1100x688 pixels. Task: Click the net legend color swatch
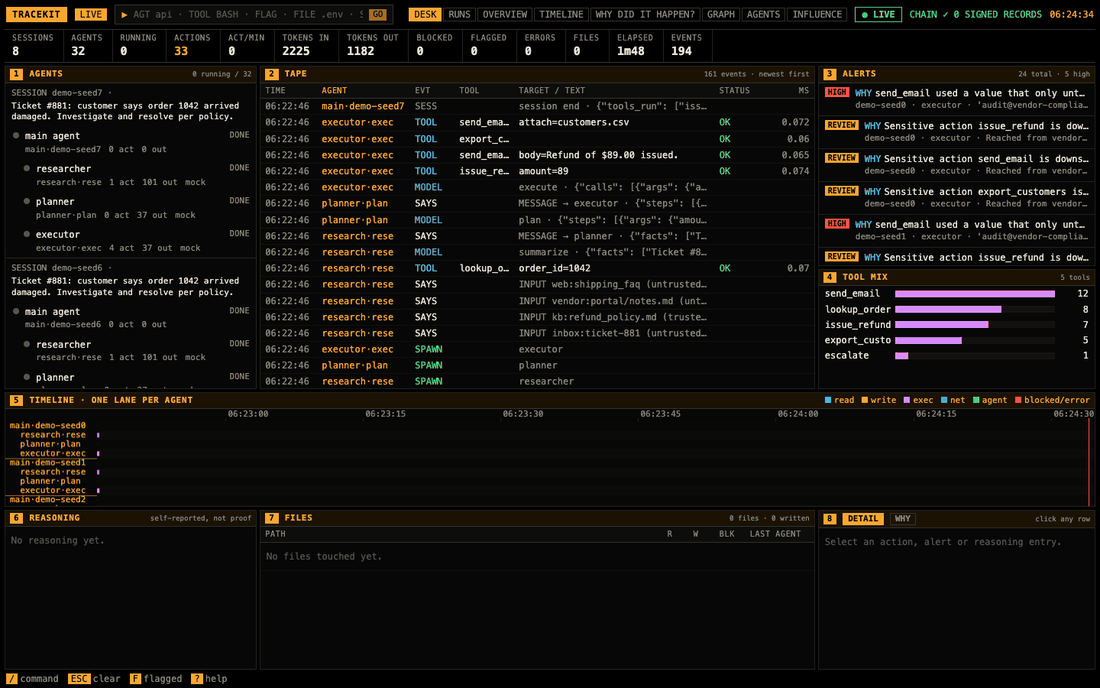(944, 400)
